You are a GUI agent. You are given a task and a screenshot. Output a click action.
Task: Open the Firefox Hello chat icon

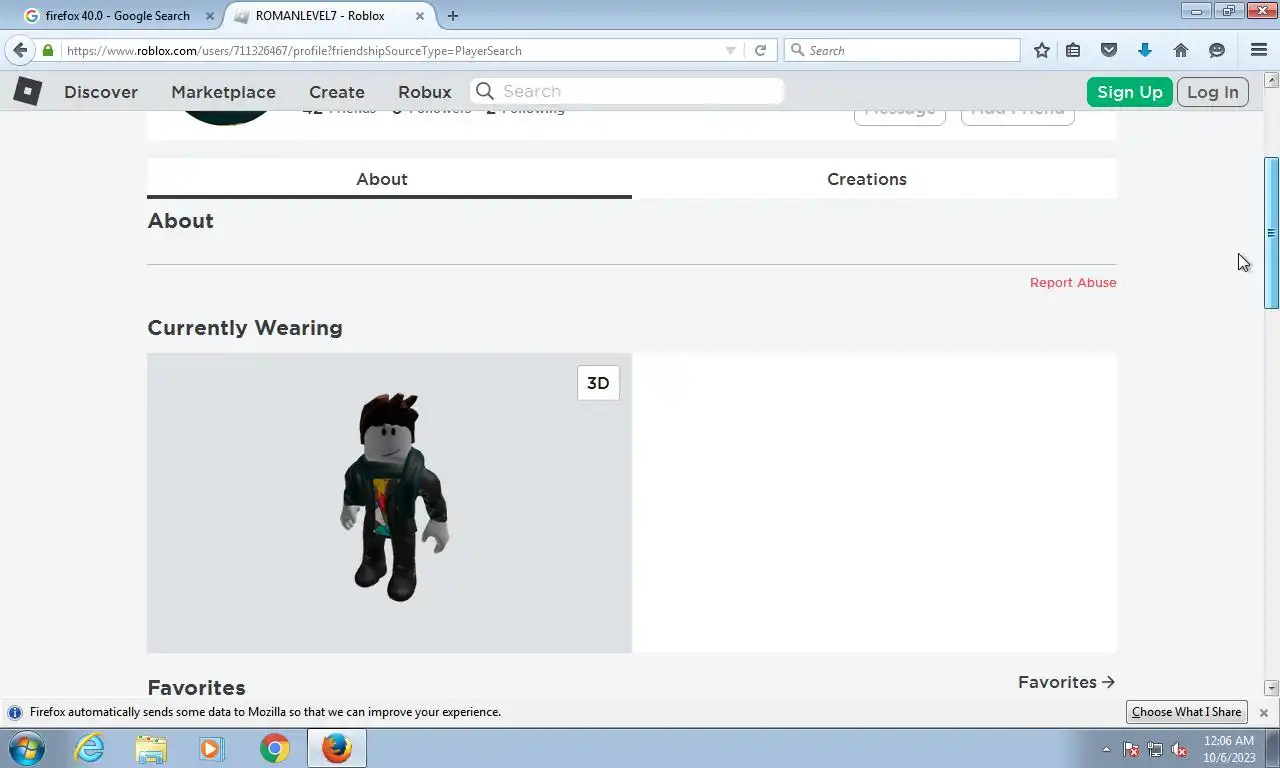tap(1217, 50)
